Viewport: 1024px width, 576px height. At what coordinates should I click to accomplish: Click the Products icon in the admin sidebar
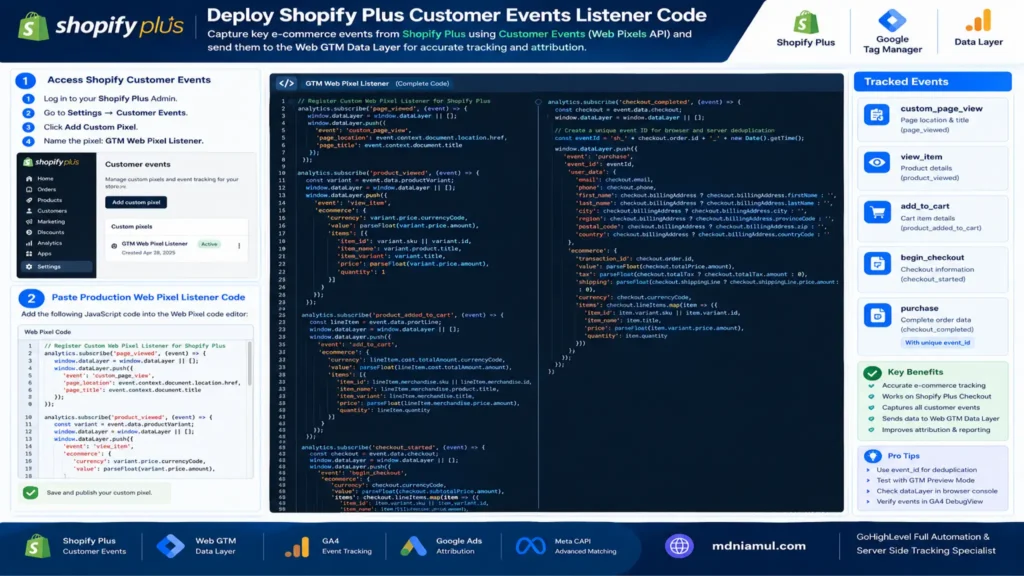29,200
